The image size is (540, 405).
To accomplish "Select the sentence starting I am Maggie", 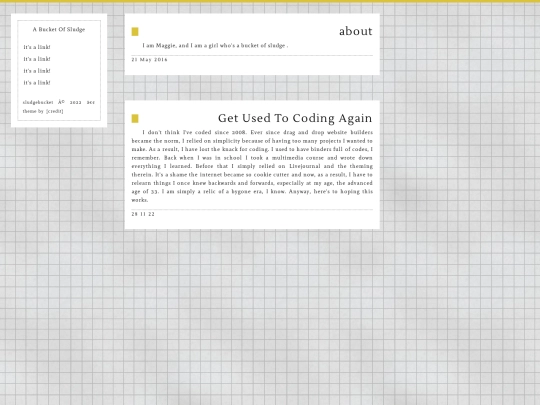I will tap(215, 45).
